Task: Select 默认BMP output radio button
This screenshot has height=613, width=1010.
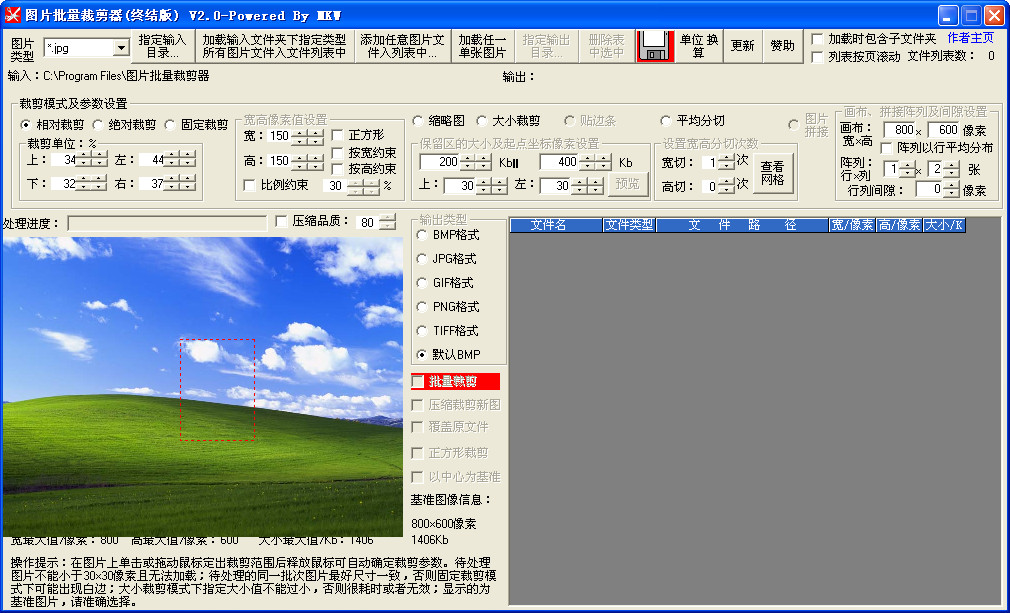Action: coord(422,355)
